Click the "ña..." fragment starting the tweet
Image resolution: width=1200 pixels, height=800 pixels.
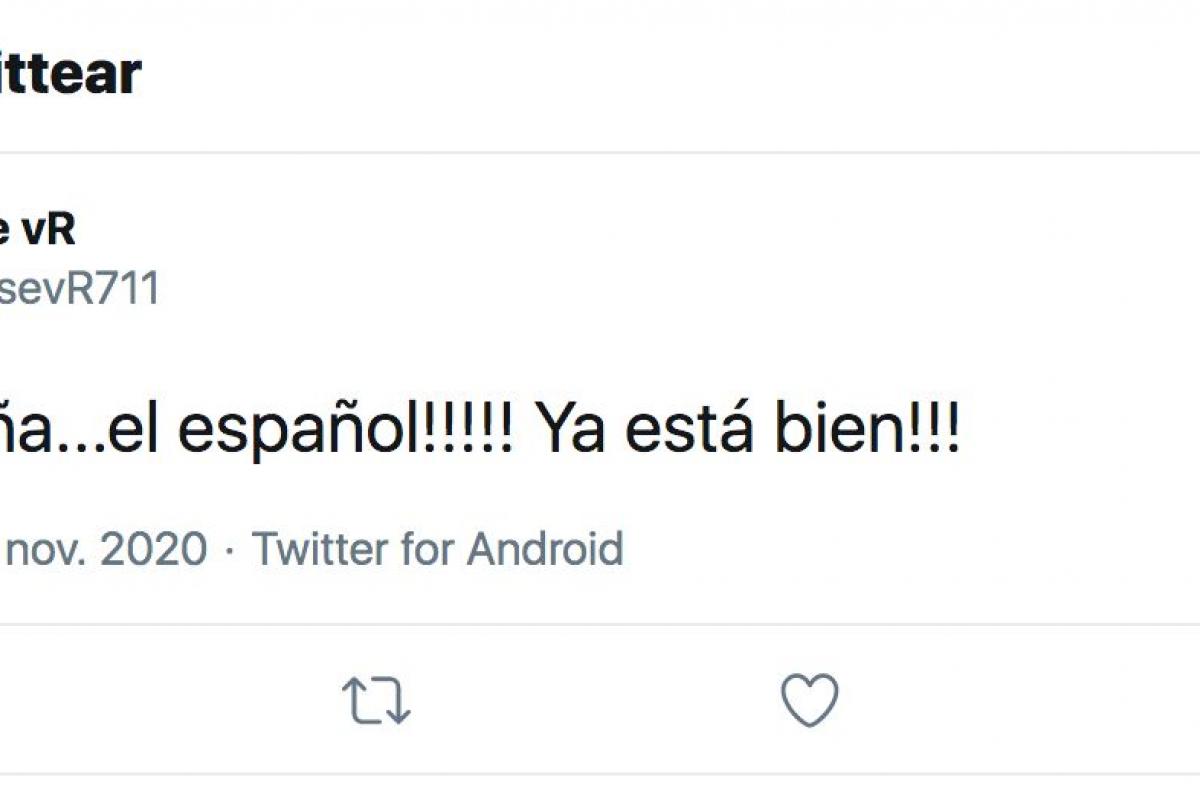pos(45,431)
